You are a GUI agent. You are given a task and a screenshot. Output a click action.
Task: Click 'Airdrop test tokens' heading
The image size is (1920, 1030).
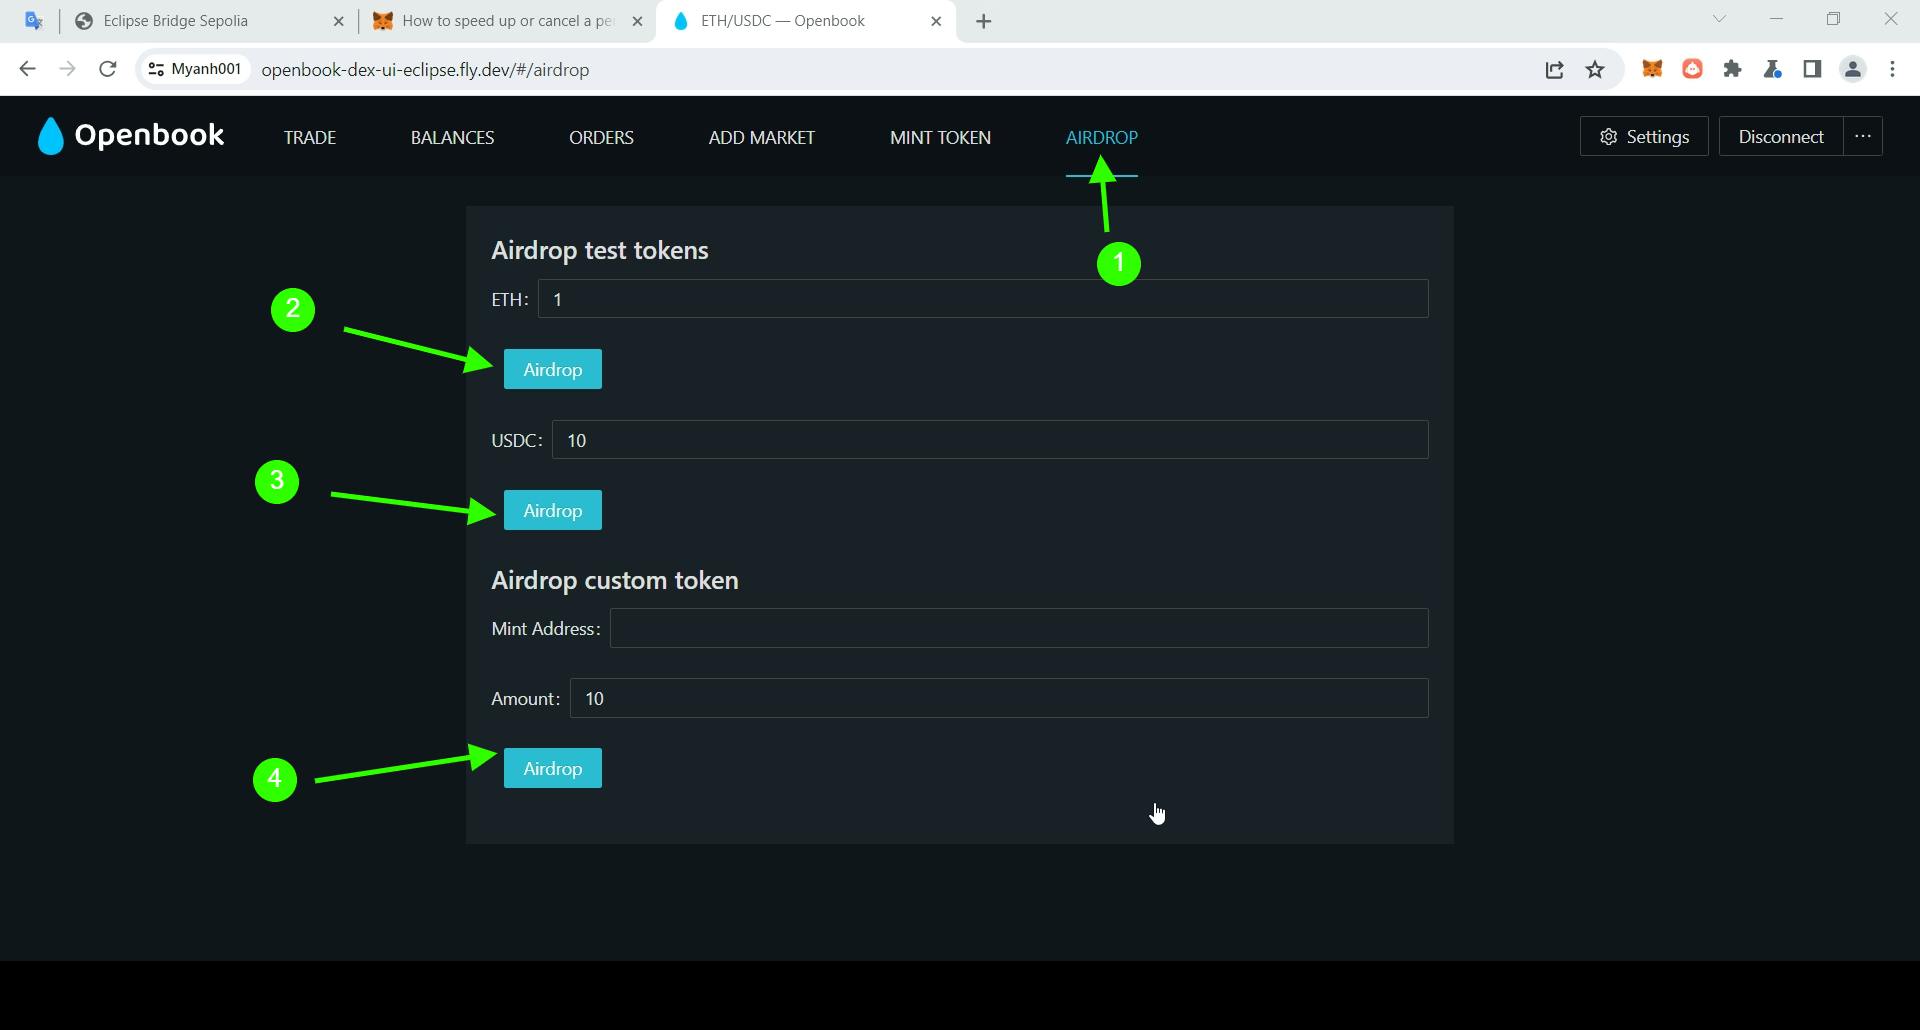[x=600, y=250]
